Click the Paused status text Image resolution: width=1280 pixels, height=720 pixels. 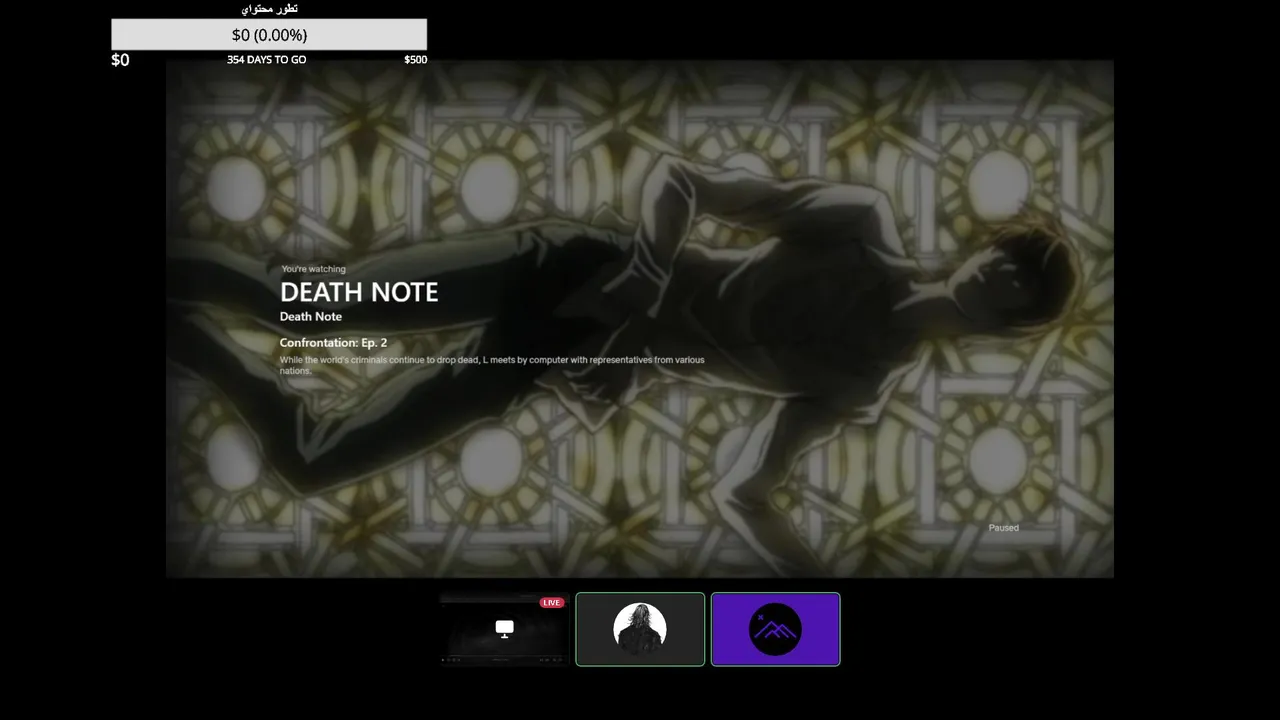(1004, 528)
